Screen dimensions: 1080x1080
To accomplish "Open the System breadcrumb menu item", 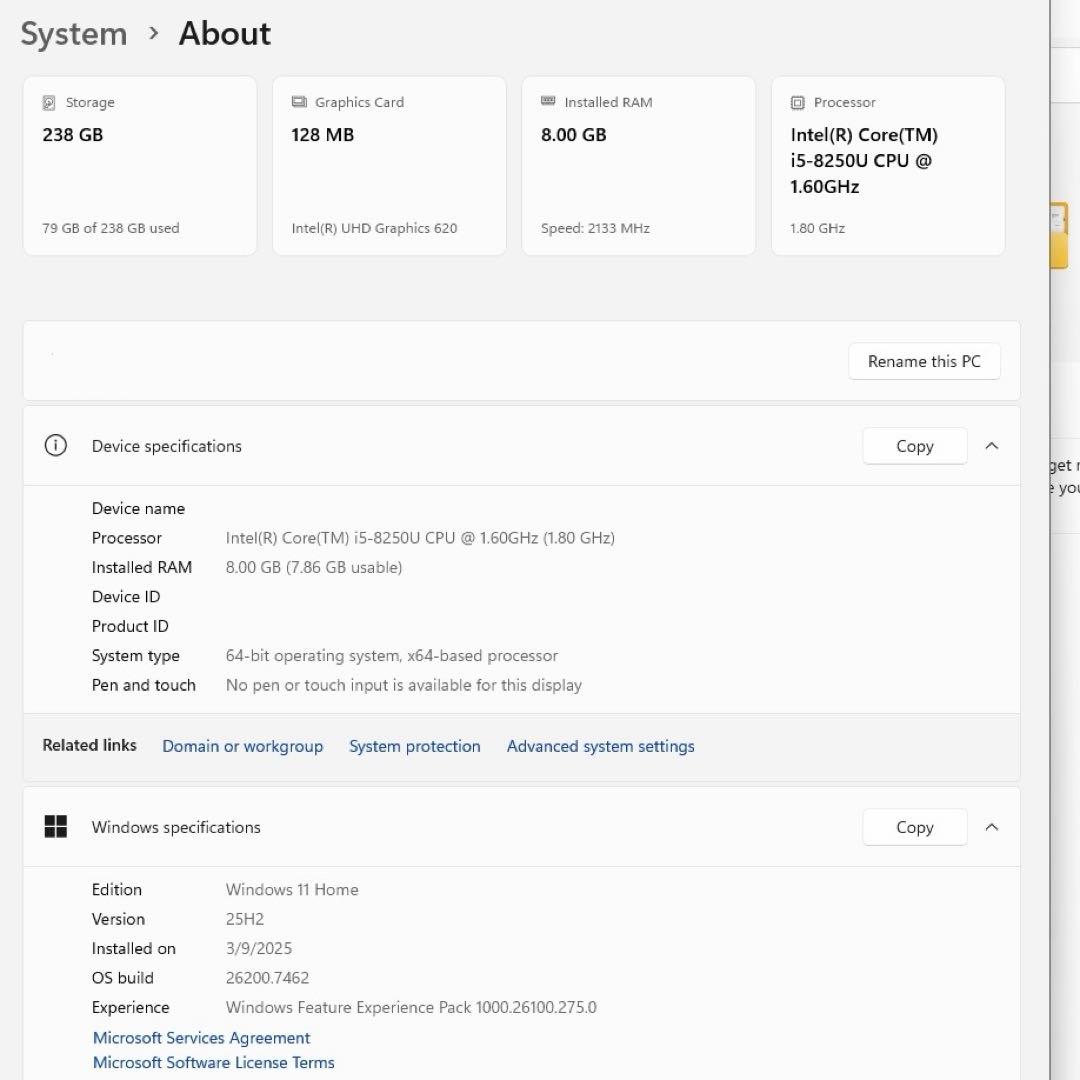I will pyautogui.click(x=73, y=33).
